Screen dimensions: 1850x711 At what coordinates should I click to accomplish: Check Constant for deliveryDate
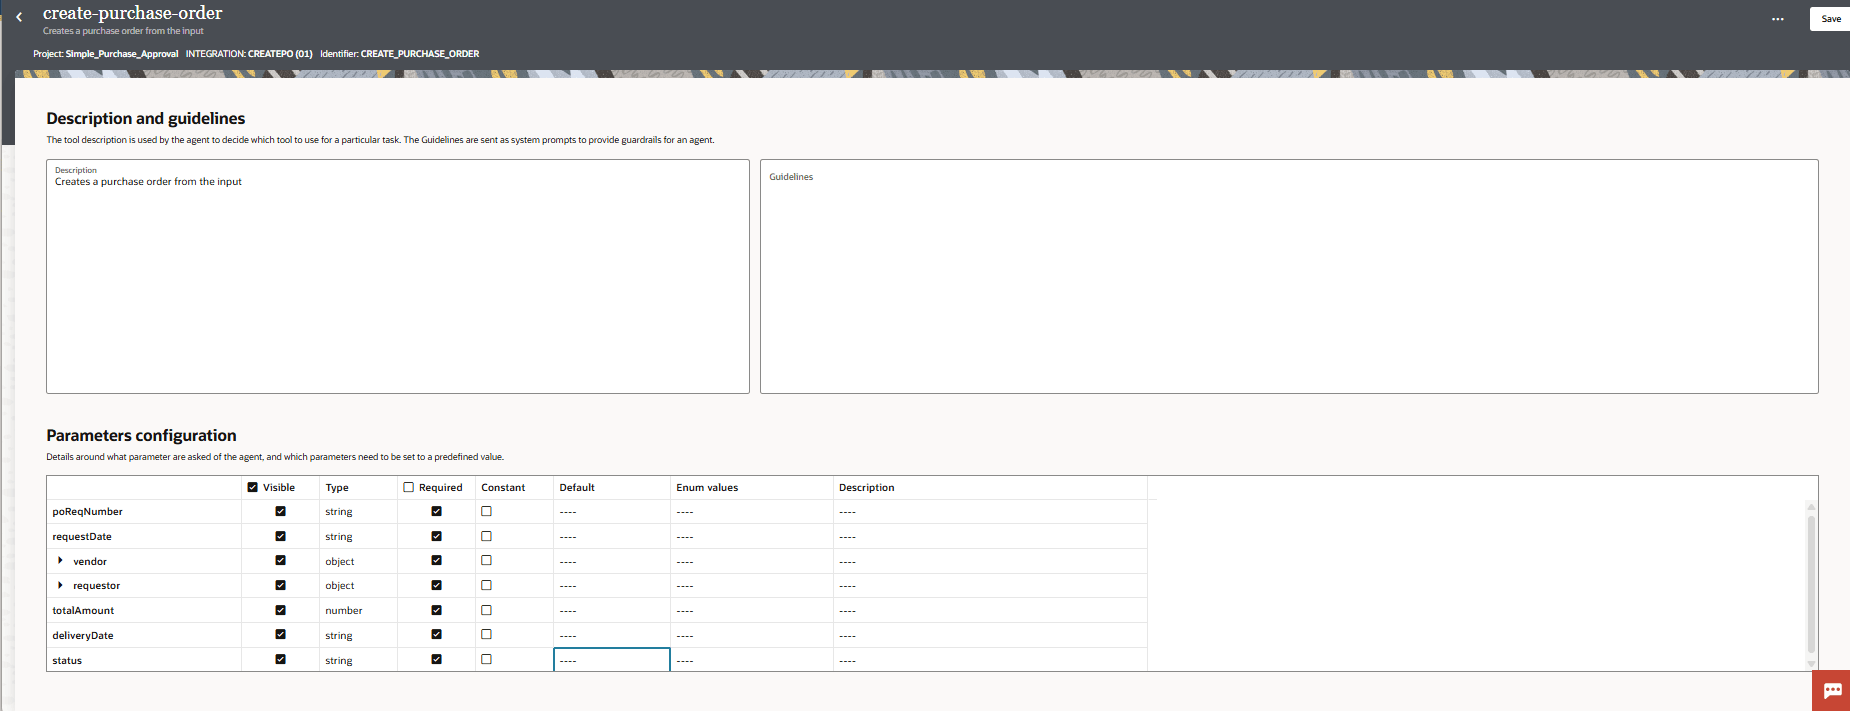tap(487, 635)
